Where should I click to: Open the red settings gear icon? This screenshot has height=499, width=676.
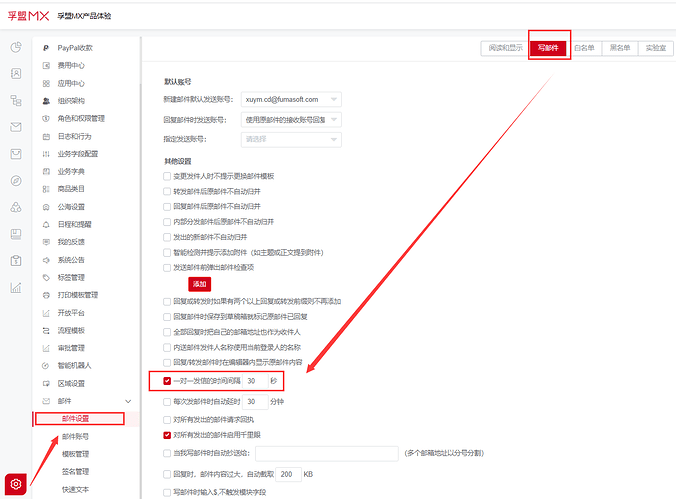point(15,483)
